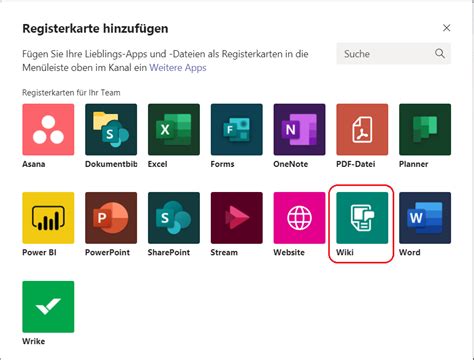
Task: Add the Wrike checkmark app
Action: 48,307
